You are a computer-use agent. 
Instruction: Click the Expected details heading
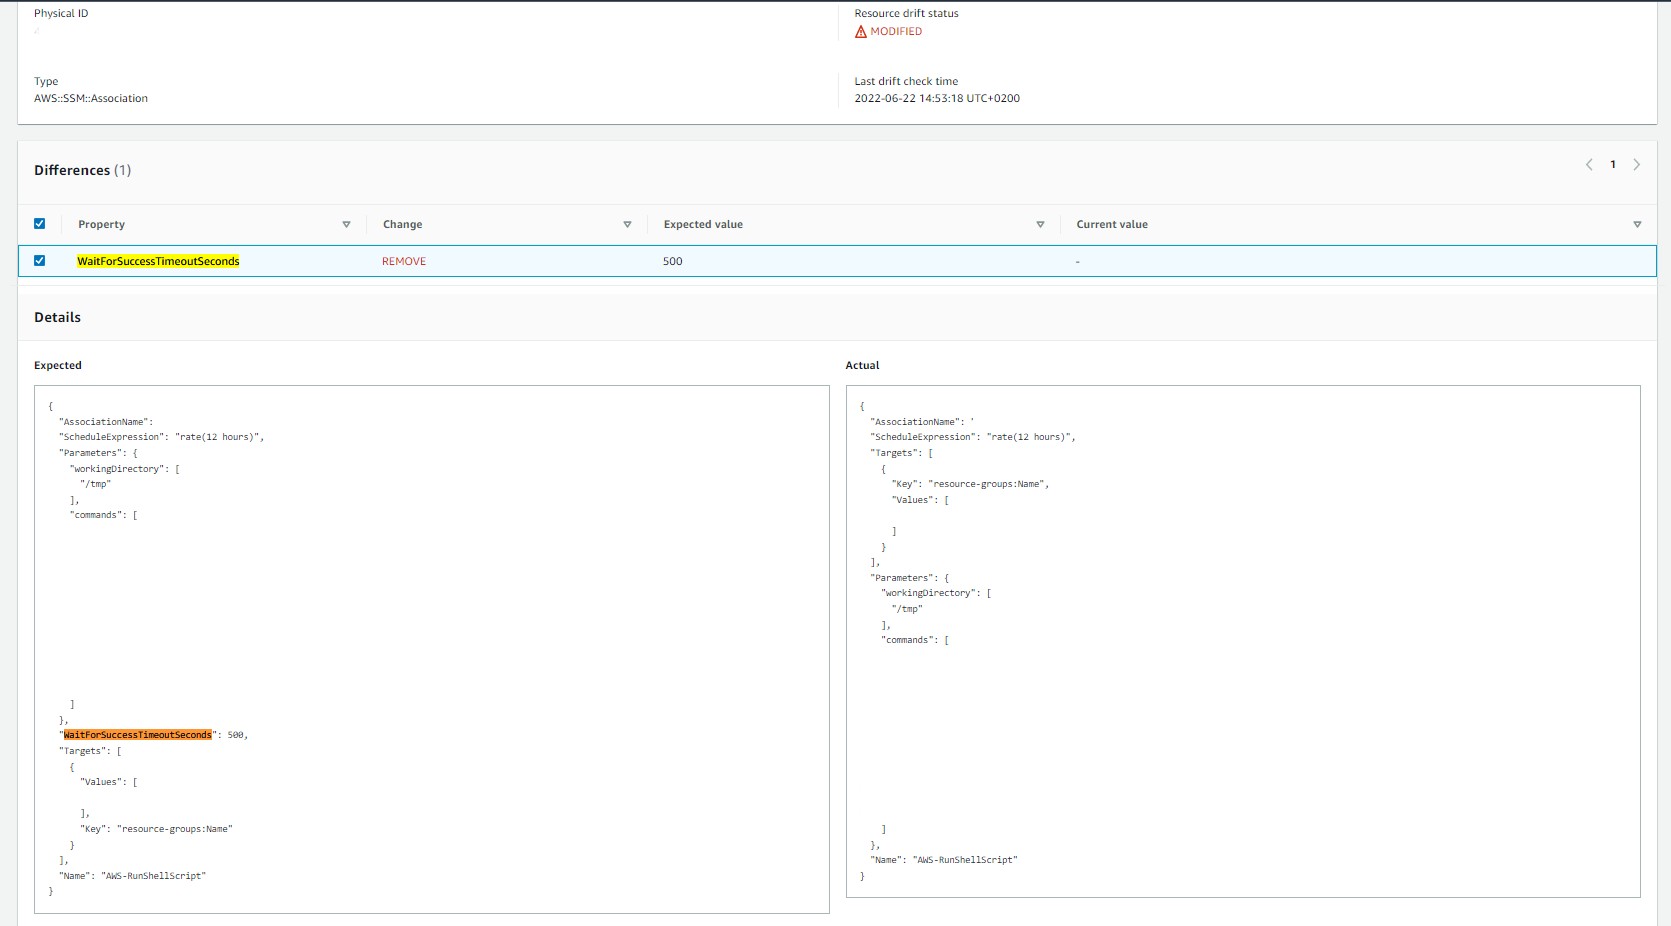coord(57,365)
